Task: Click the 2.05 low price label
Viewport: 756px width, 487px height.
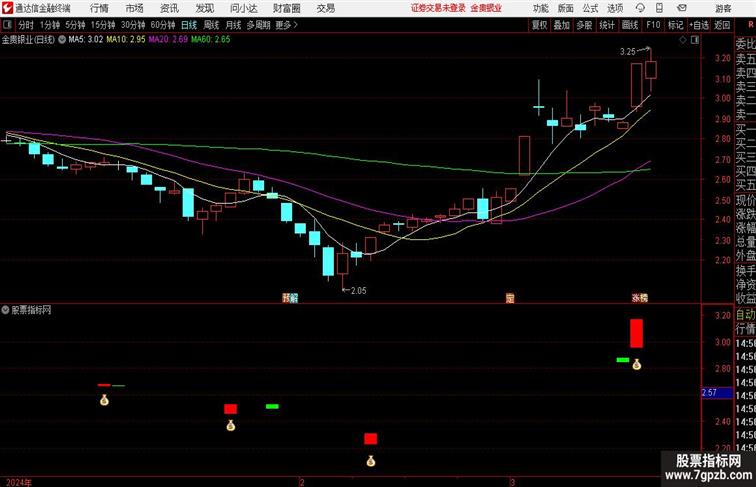Action: [x=359, y=291]
